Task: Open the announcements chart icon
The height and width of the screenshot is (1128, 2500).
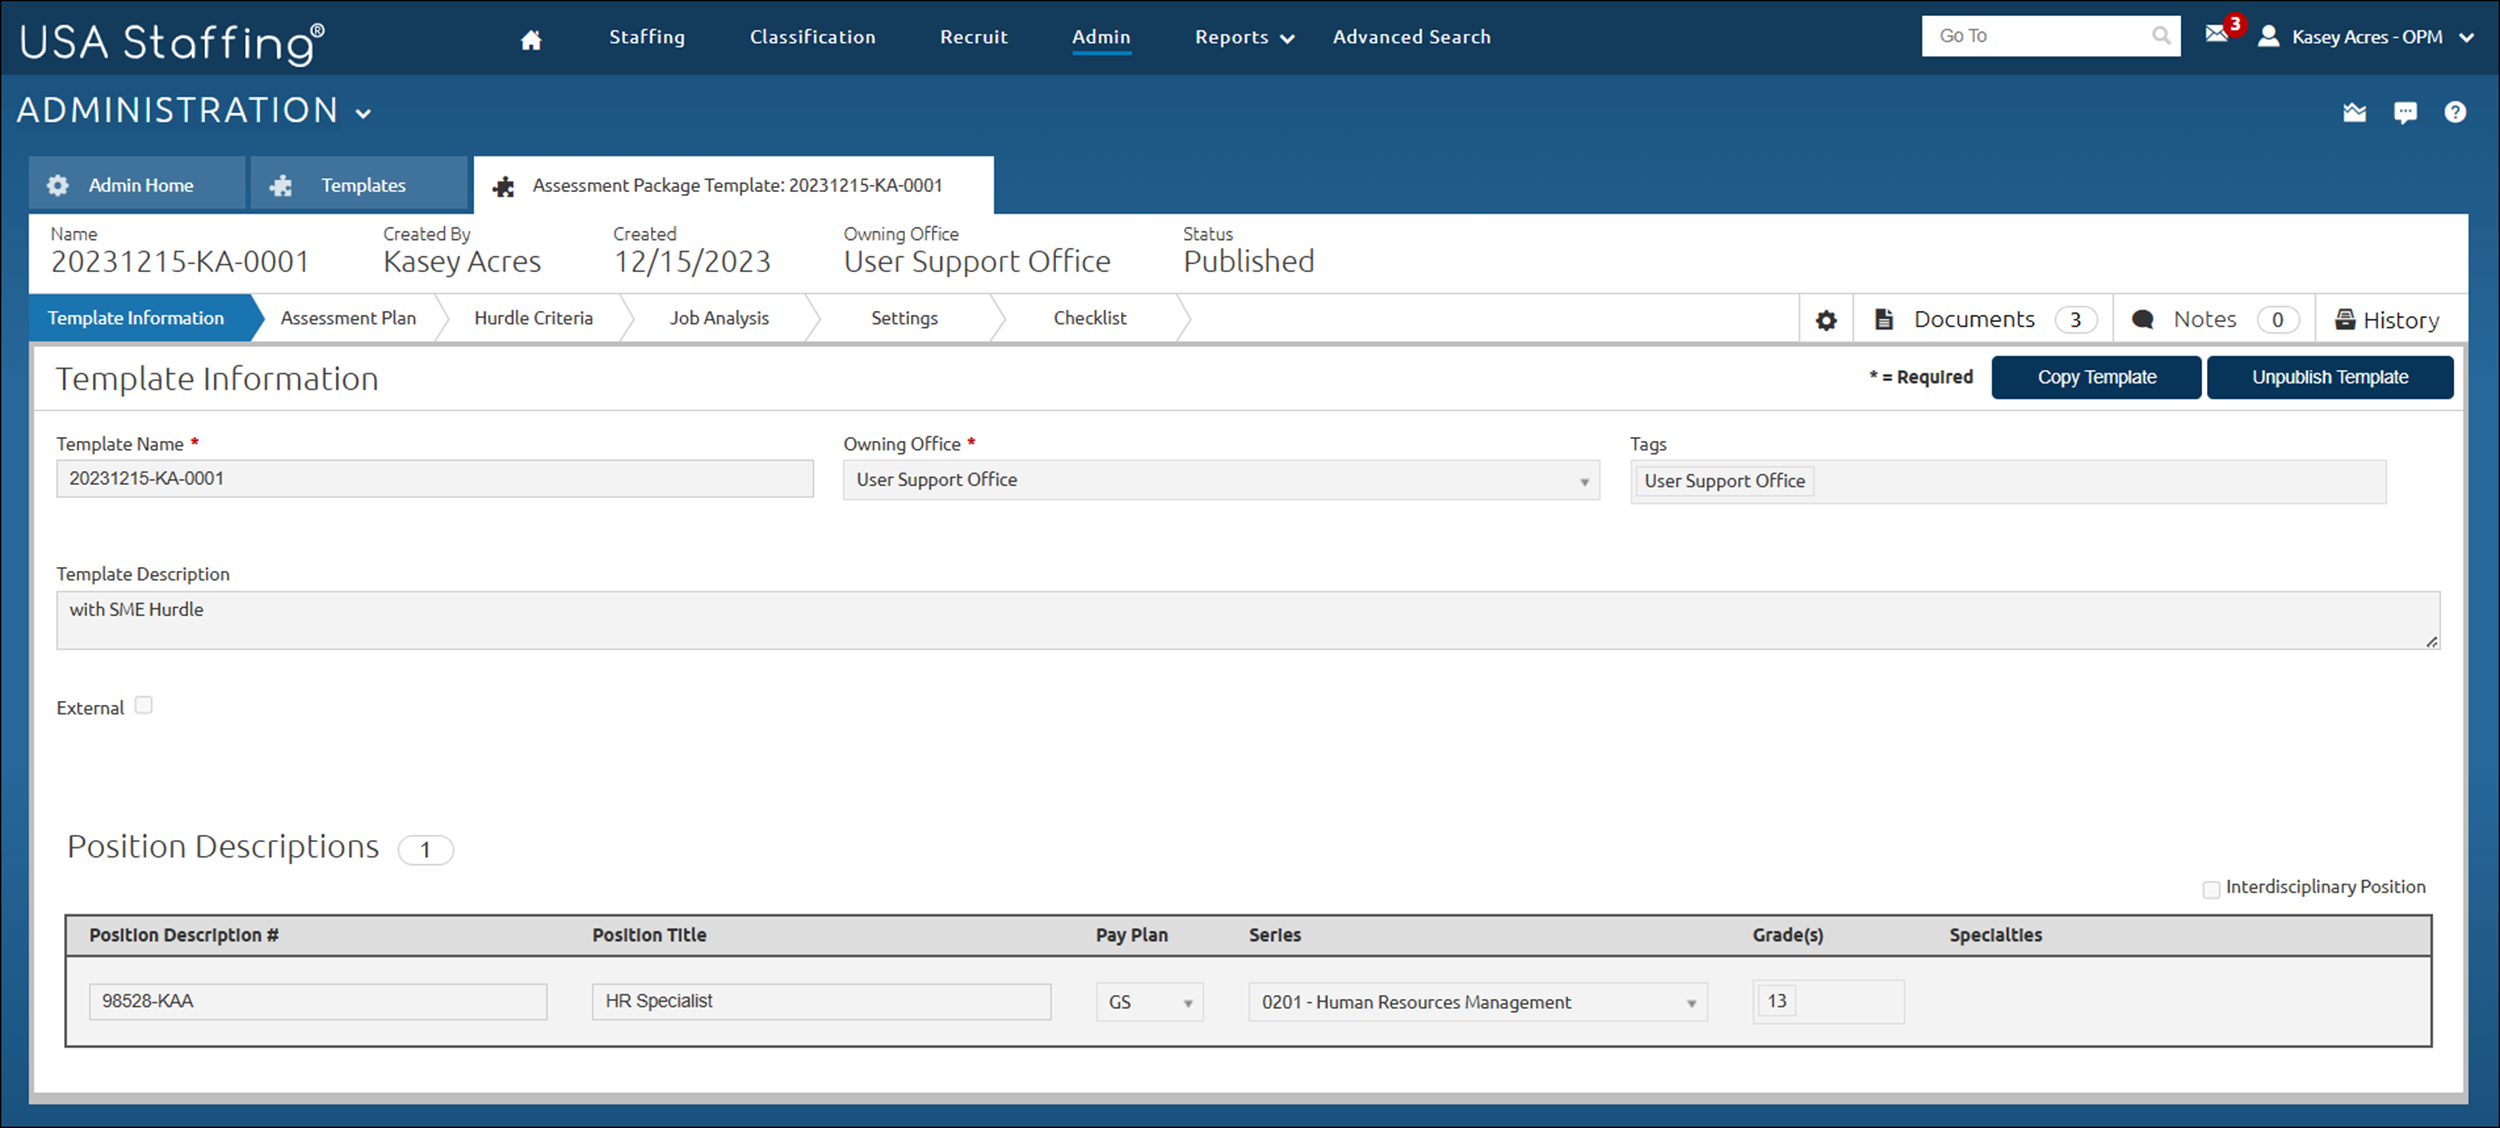Action: pyautogui.click(x=2354, y=111)
